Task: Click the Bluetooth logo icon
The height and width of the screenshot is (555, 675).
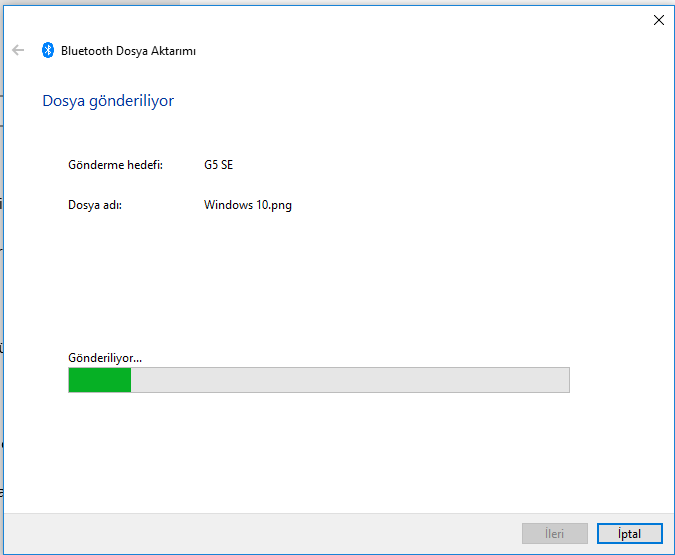Action: (47, 50)
